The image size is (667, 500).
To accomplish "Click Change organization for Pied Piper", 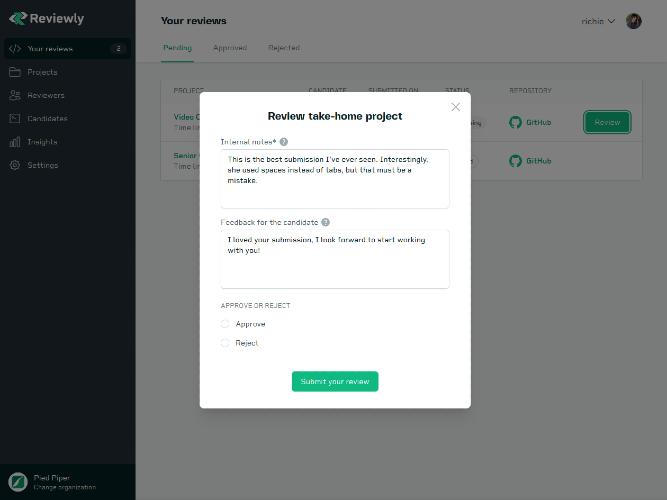I will (65, 488).
